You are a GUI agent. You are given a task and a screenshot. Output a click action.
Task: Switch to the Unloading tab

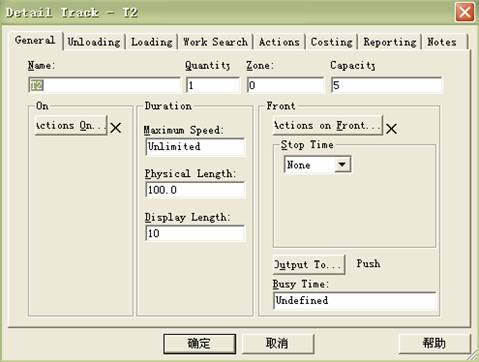point(94,42)
